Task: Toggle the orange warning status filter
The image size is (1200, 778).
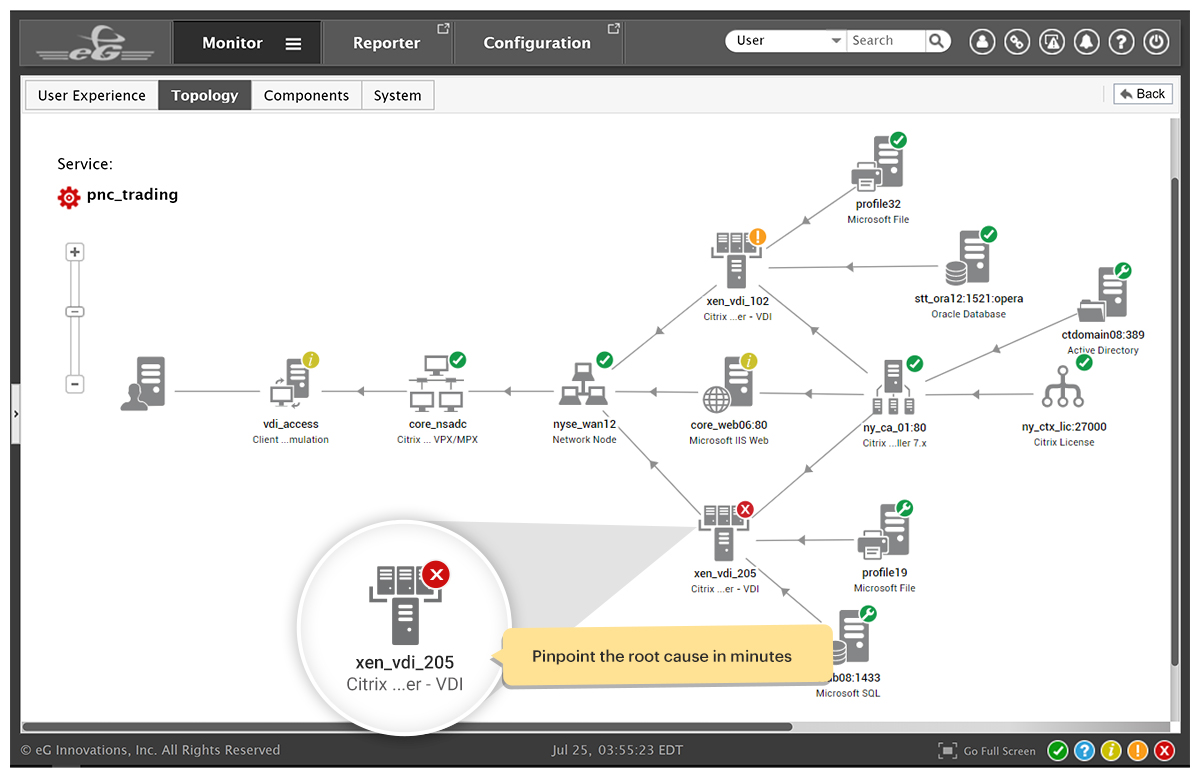Action: [x=1138, y=750]
